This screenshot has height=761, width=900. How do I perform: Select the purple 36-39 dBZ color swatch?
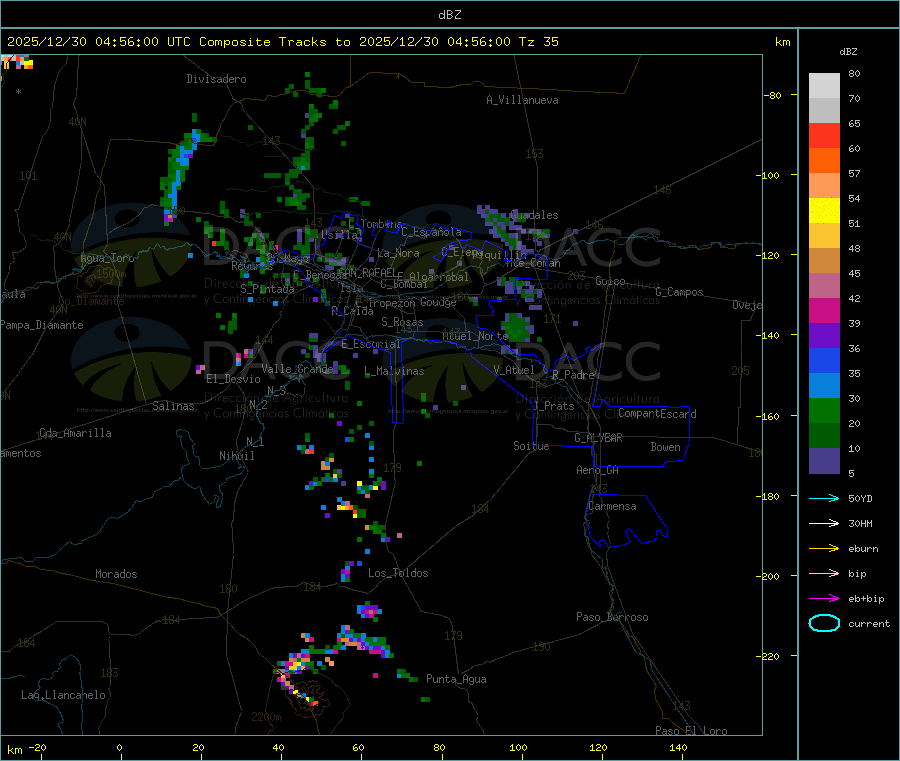[824, 336]
